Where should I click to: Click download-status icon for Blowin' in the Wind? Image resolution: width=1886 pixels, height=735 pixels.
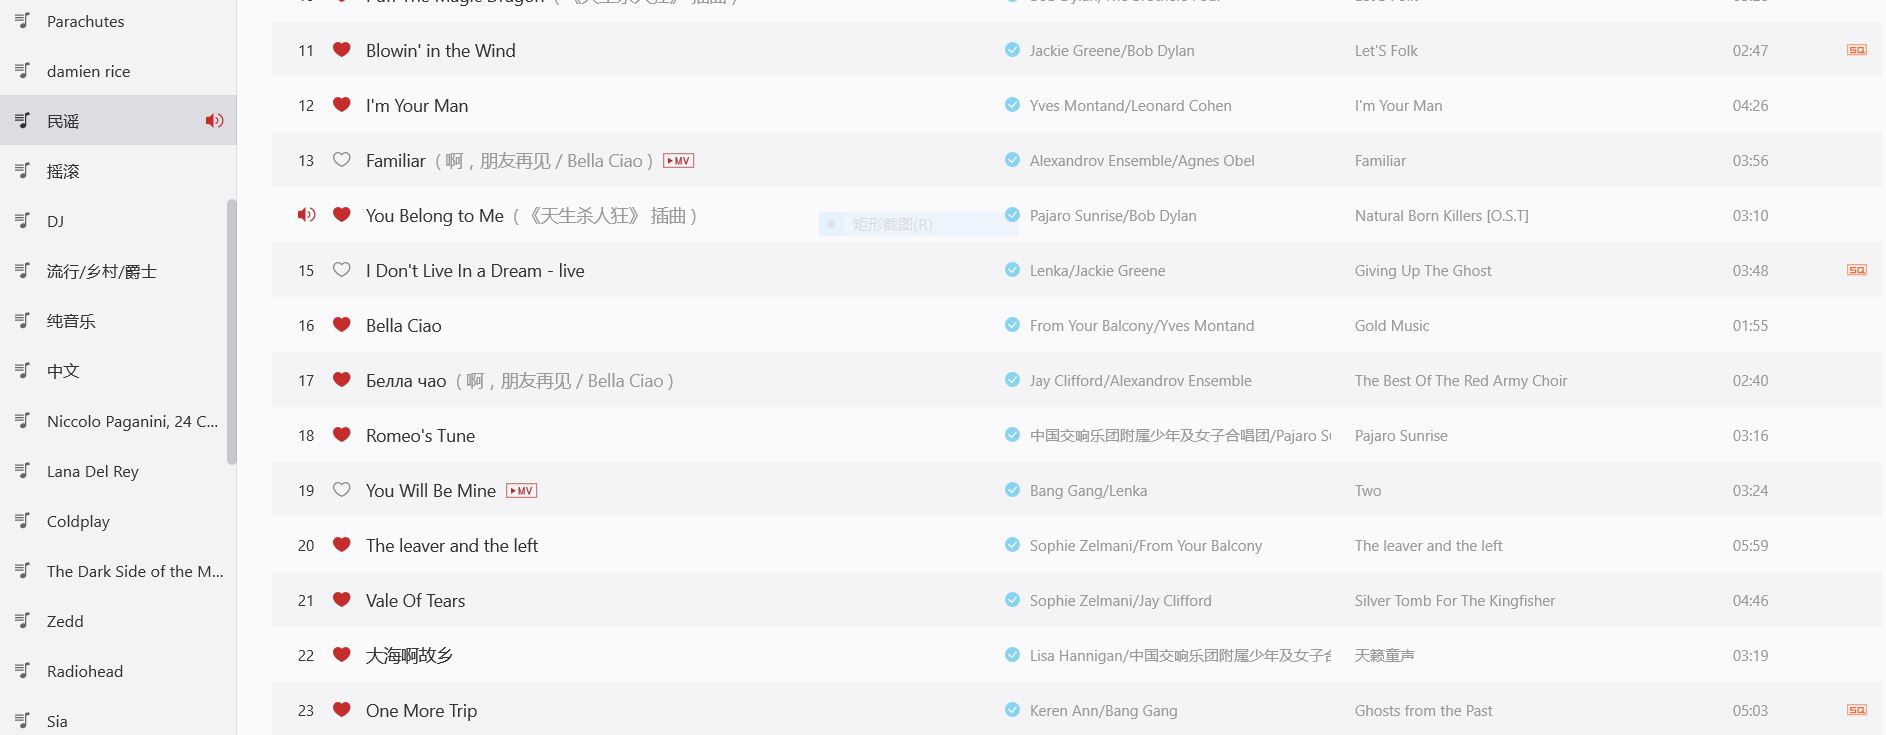(x=1012, y=50)
